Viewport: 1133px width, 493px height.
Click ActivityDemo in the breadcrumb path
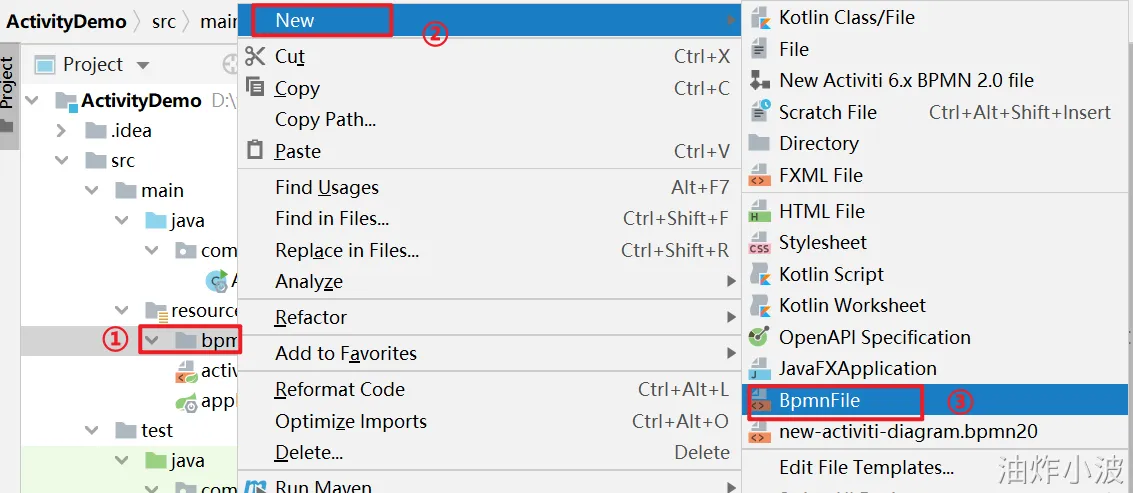[x=67, y=20]
